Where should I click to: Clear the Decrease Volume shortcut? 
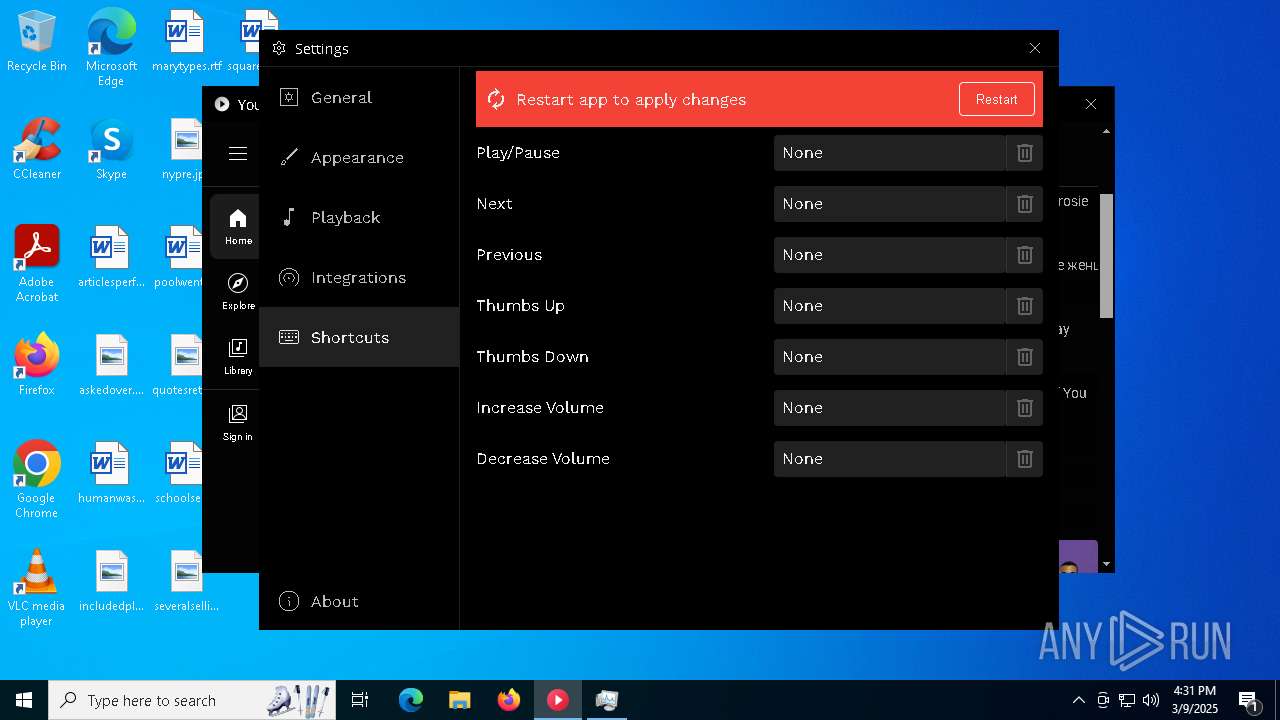point(1024,459)
